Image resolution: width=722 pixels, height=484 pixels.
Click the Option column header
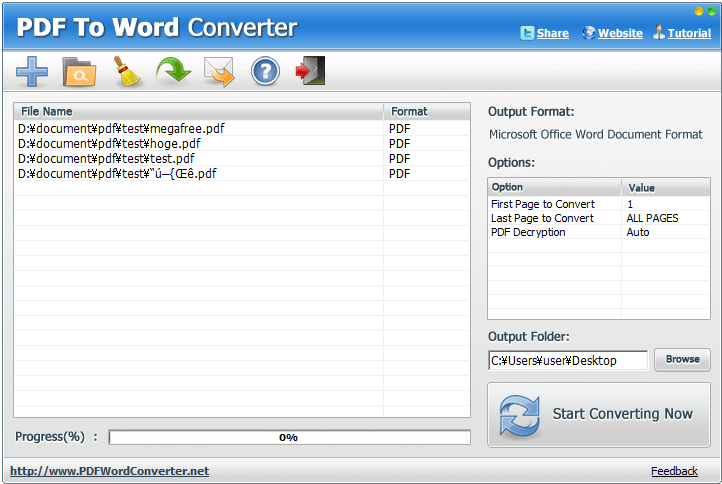point(555,187)
